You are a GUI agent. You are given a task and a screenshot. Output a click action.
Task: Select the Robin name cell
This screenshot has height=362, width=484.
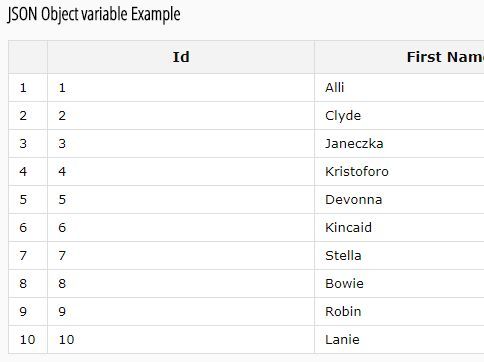point(399,312)
